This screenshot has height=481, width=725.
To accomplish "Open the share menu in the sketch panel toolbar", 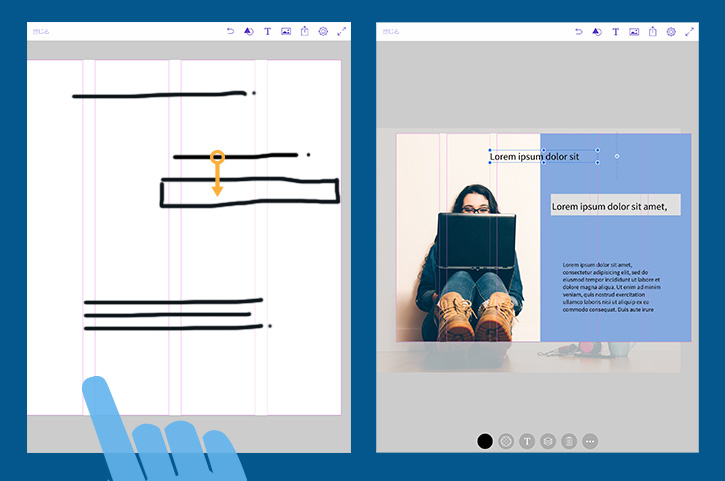I will [x=305, y=31].
